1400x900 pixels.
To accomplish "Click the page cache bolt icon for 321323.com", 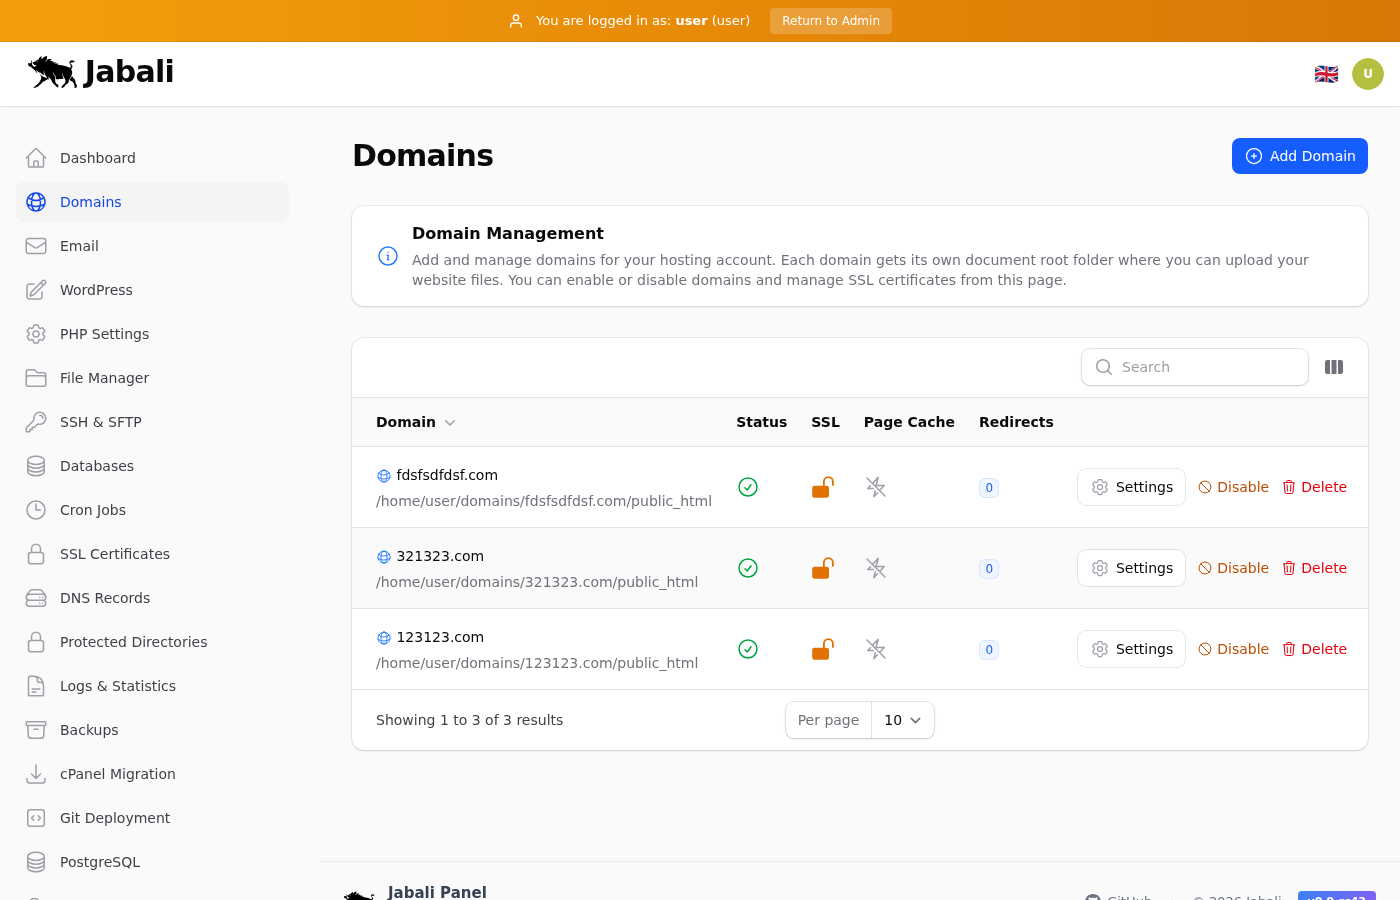I will [x=876, y=568].
